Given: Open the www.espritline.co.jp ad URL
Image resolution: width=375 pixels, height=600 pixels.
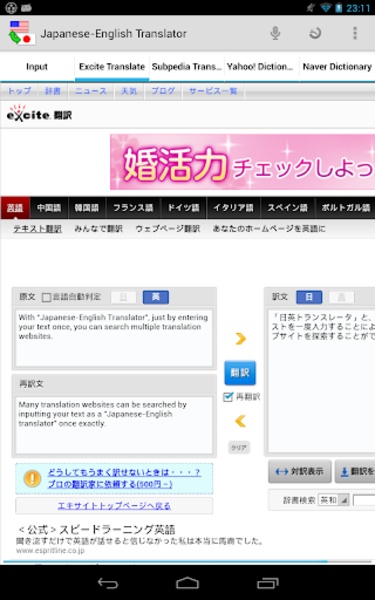Looking at the screenshot, I should pyautogui.click(x=50, y=551).
